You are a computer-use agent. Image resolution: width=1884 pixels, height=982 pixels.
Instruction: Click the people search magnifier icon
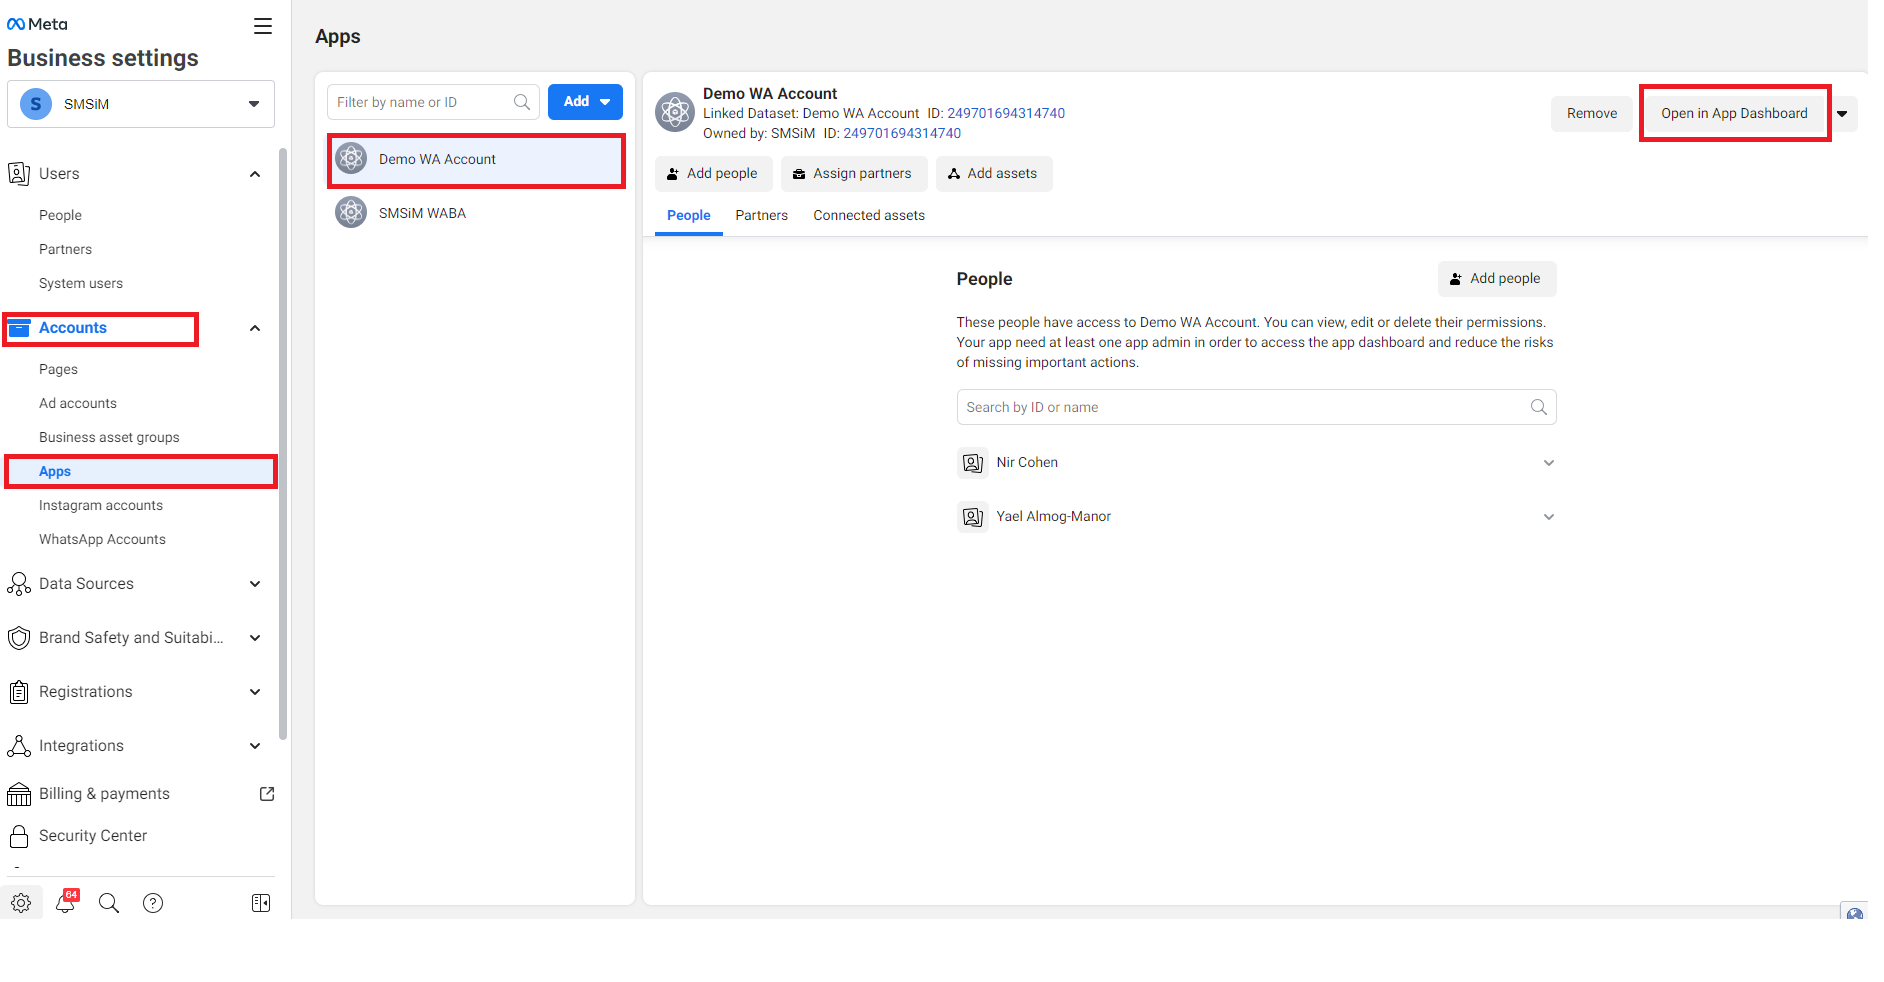[x=1539, y=407]
